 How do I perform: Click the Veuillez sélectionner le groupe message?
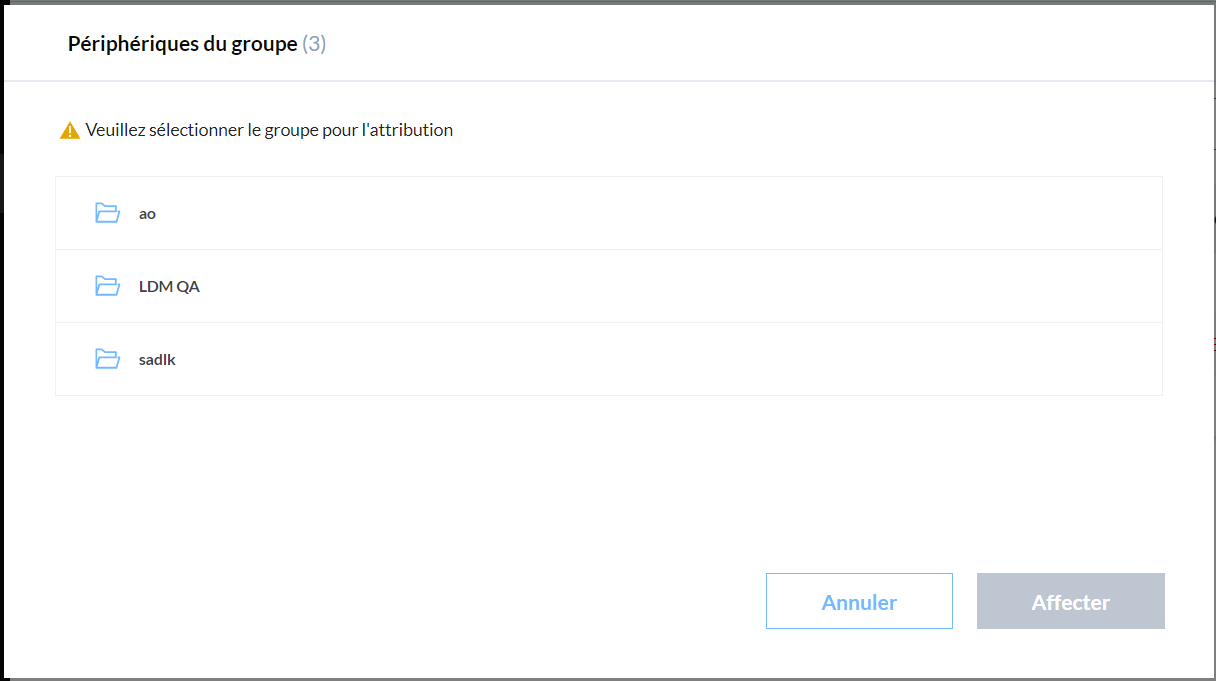pyautogui.click(x=269, y=130)
